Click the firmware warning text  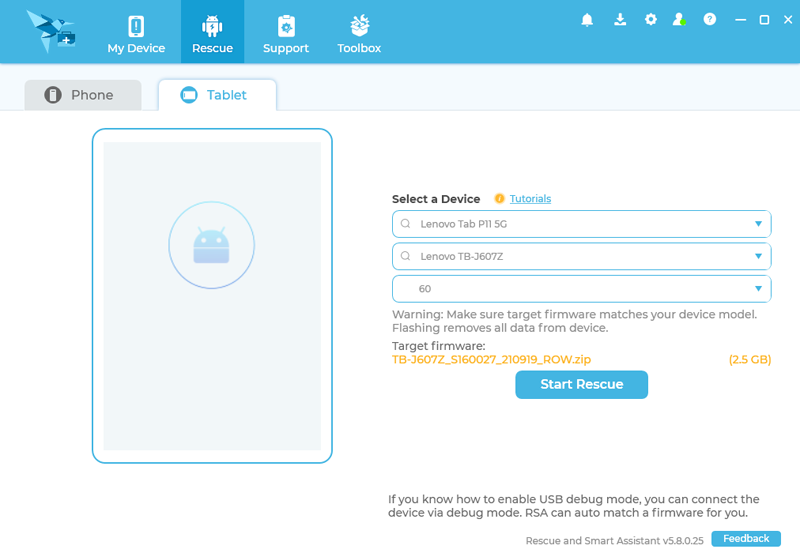click(574, 321)
